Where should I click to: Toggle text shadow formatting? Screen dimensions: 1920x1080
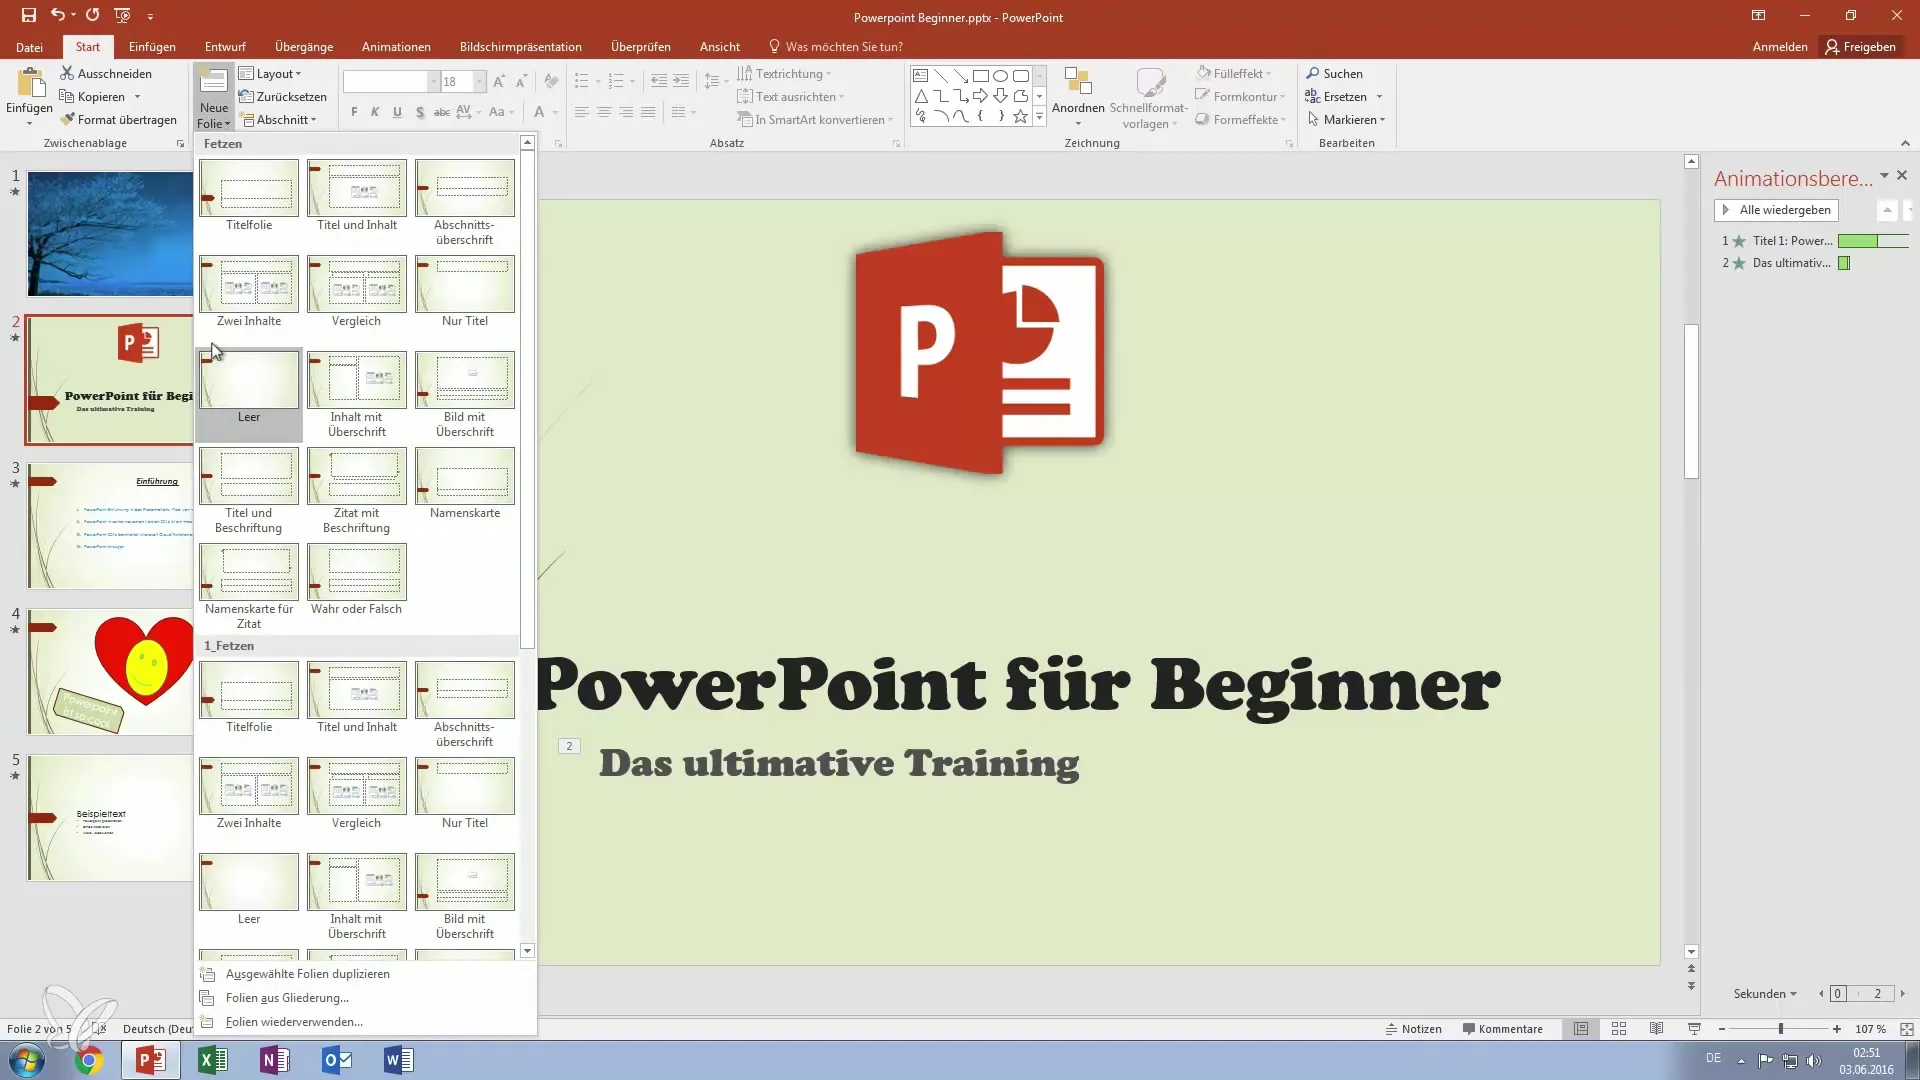(419, 112)
